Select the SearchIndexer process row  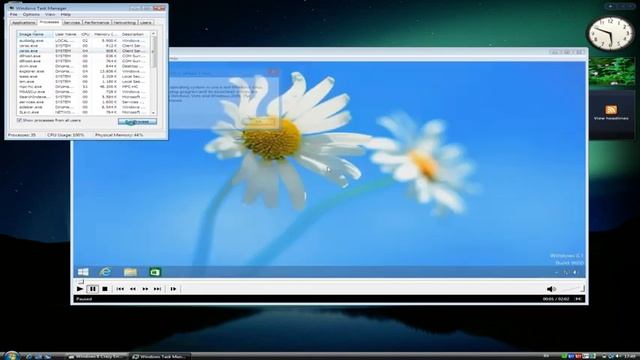click(84, 97)
